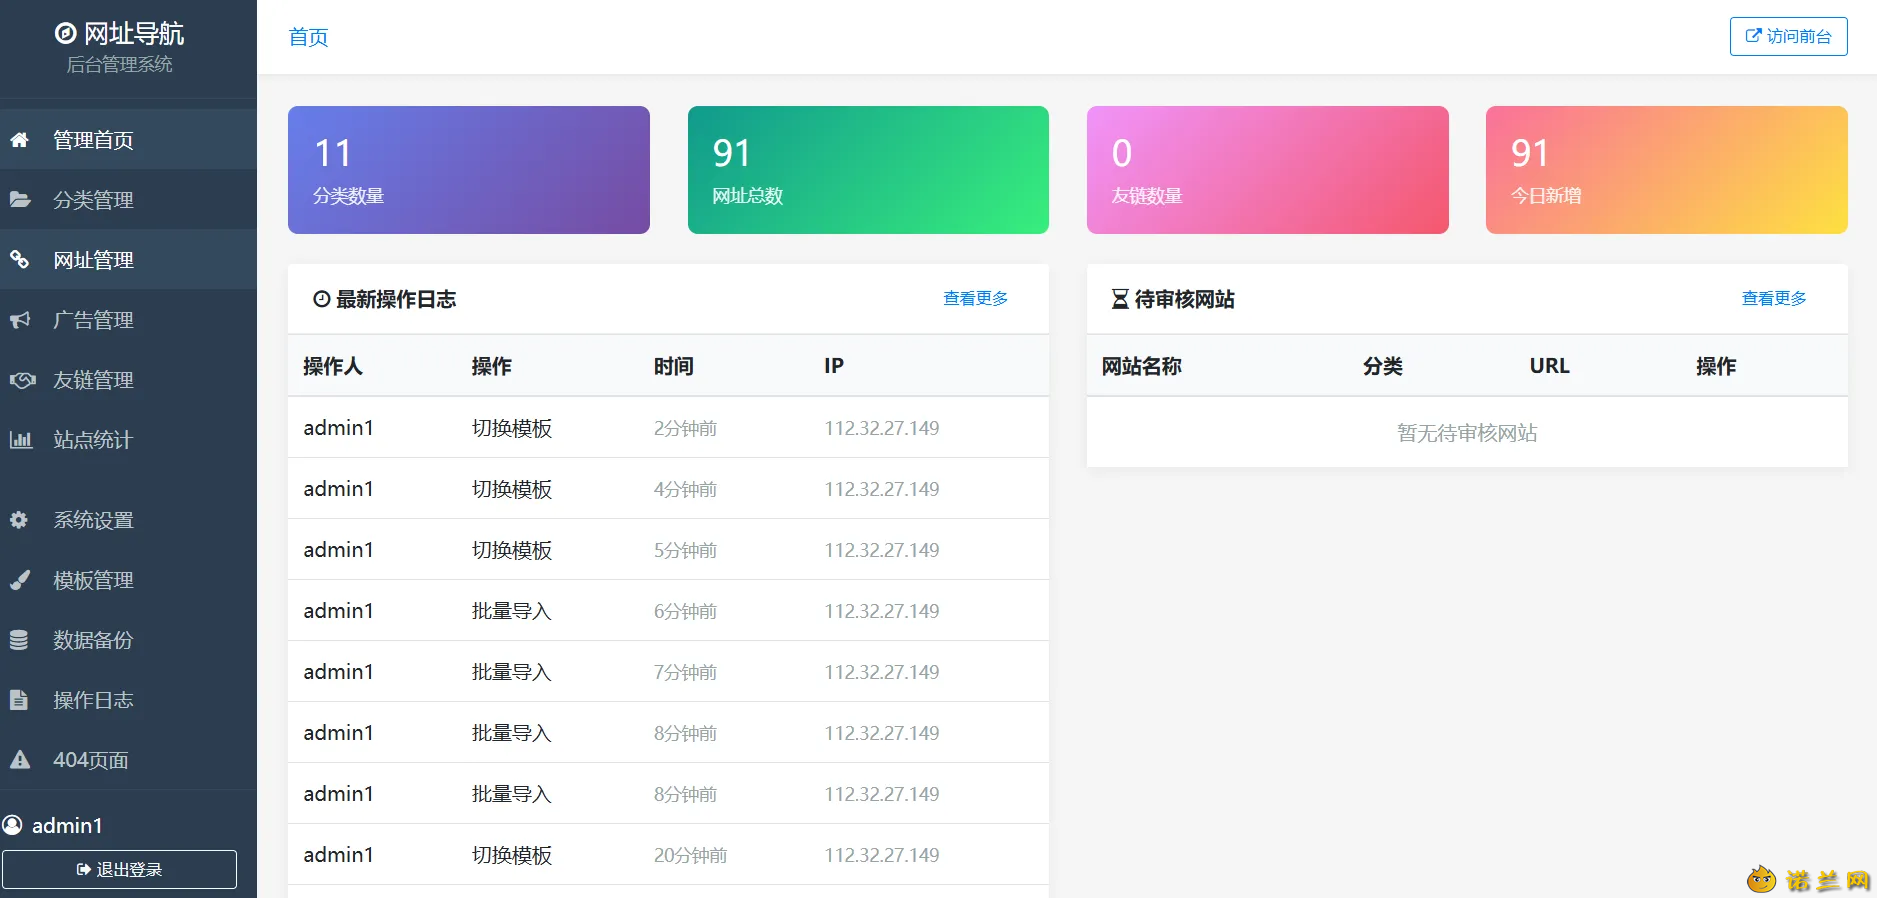Image resolution: width=1877 pixels, height=898 pixels.
Task: Click the brush icon for 模板管理
Action: pos(20,580)
